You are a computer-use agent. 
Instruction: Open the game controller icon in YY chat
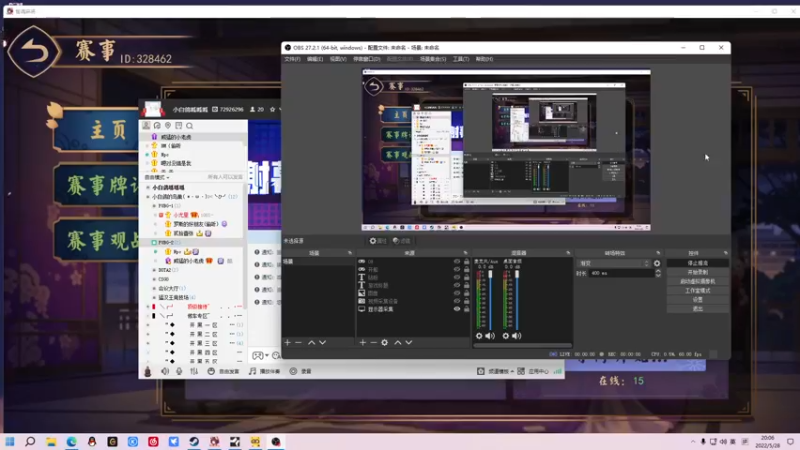click(x=258, y=355)
